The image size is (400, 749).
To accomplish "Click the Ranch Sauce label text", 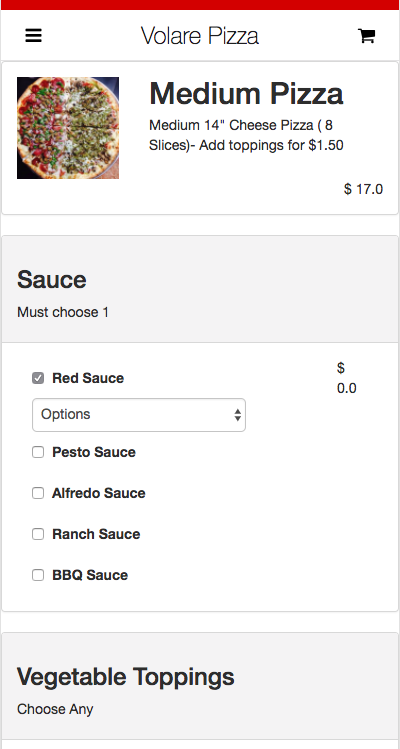I will [x=96, y=534].
